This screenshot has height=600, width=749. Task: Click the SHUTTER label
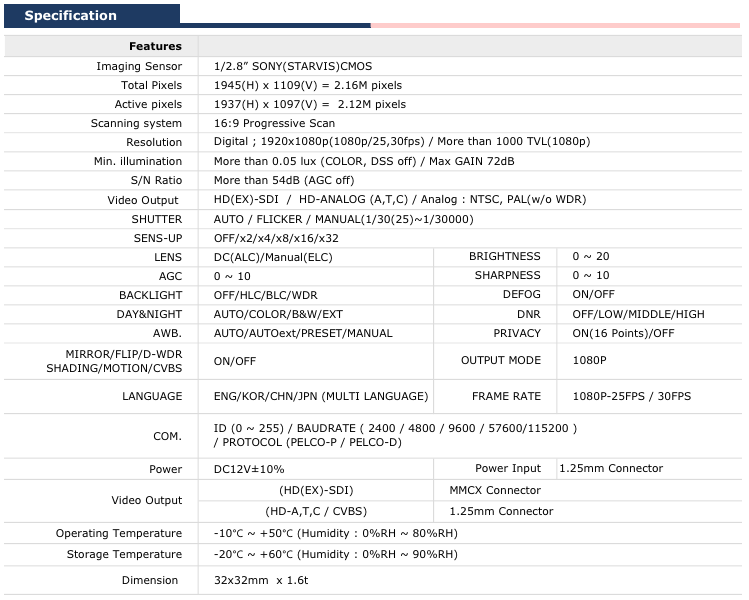tap(157, 219)
